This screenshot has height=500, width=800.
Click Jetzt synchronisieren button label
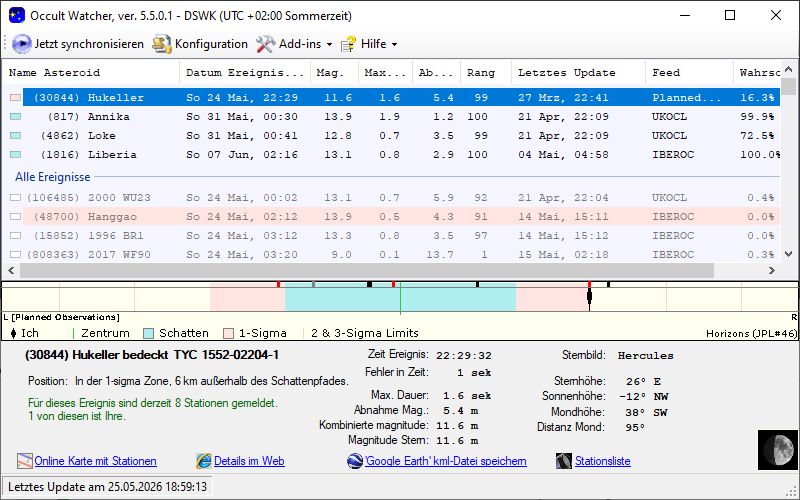[x=89, y=44]
